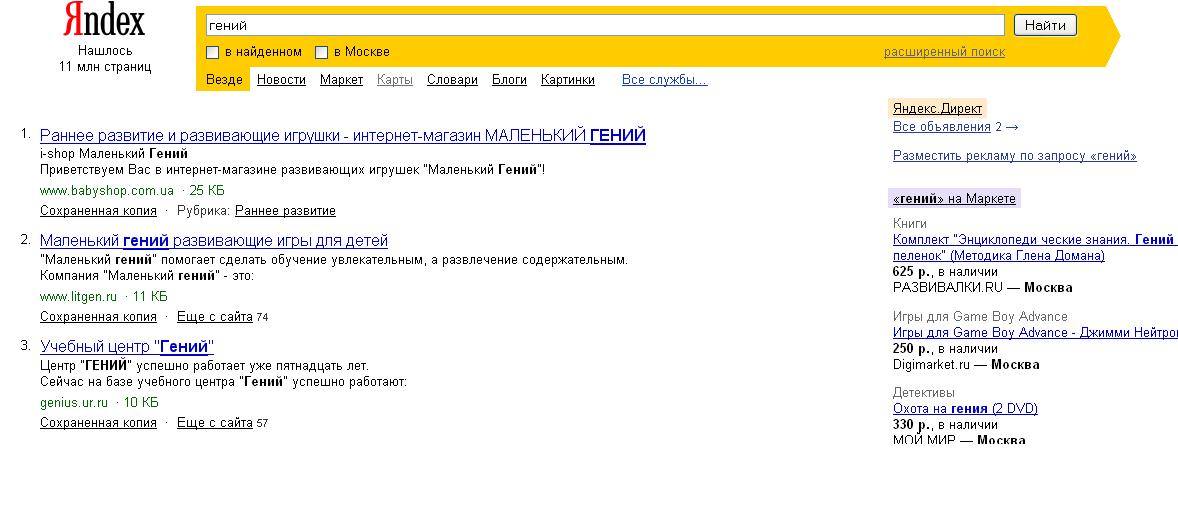Open result 'Маленький гений развивающие игры для детей'
1178x512 pixels.
pos(214,241)
